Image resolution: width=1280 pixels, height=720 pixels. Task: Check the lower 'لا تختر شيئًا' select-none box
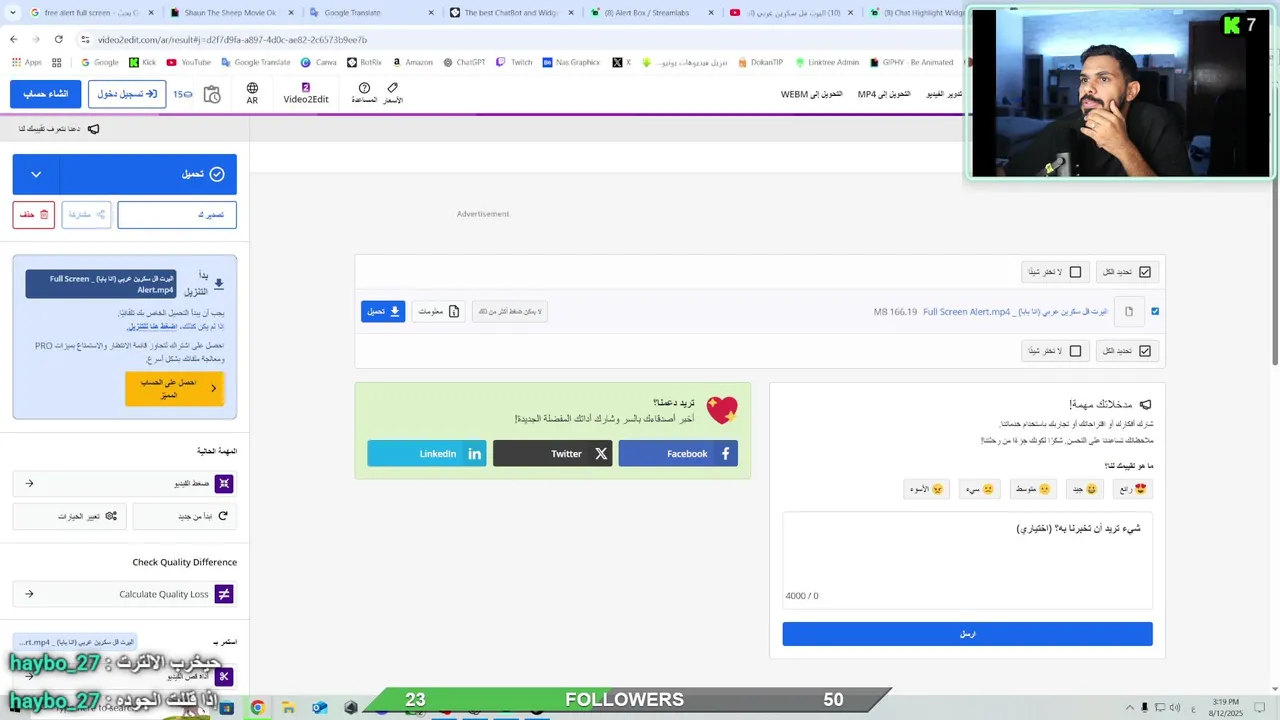click(1076, 351)
